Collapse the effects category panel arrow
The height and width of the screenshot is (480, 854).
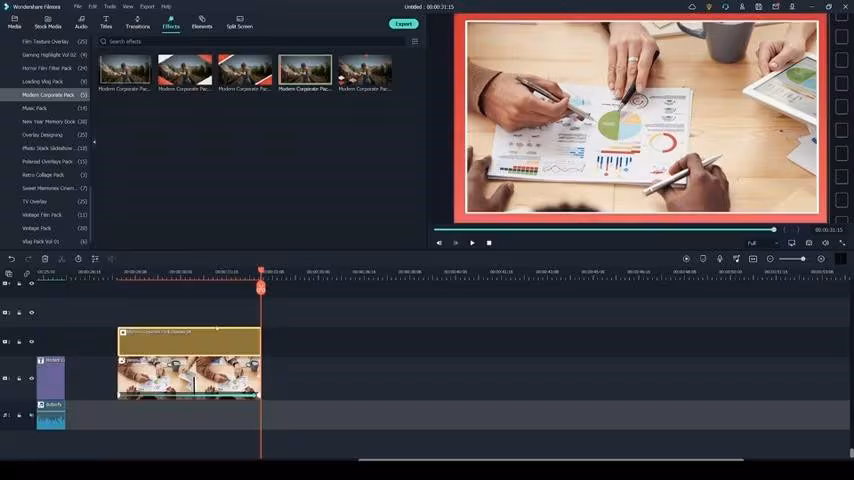pos(94,142)
